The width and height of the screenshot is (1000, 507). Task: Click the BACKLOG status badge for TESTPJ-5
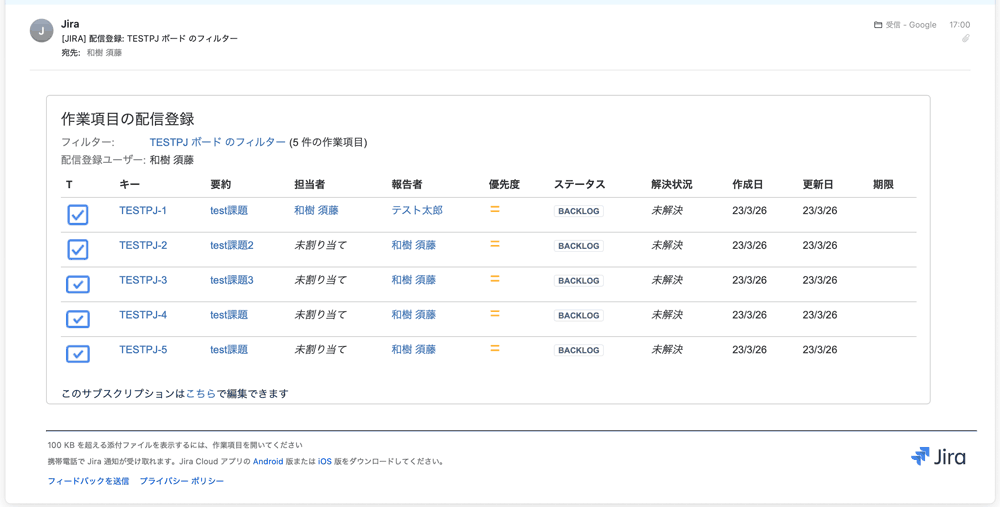578,350
